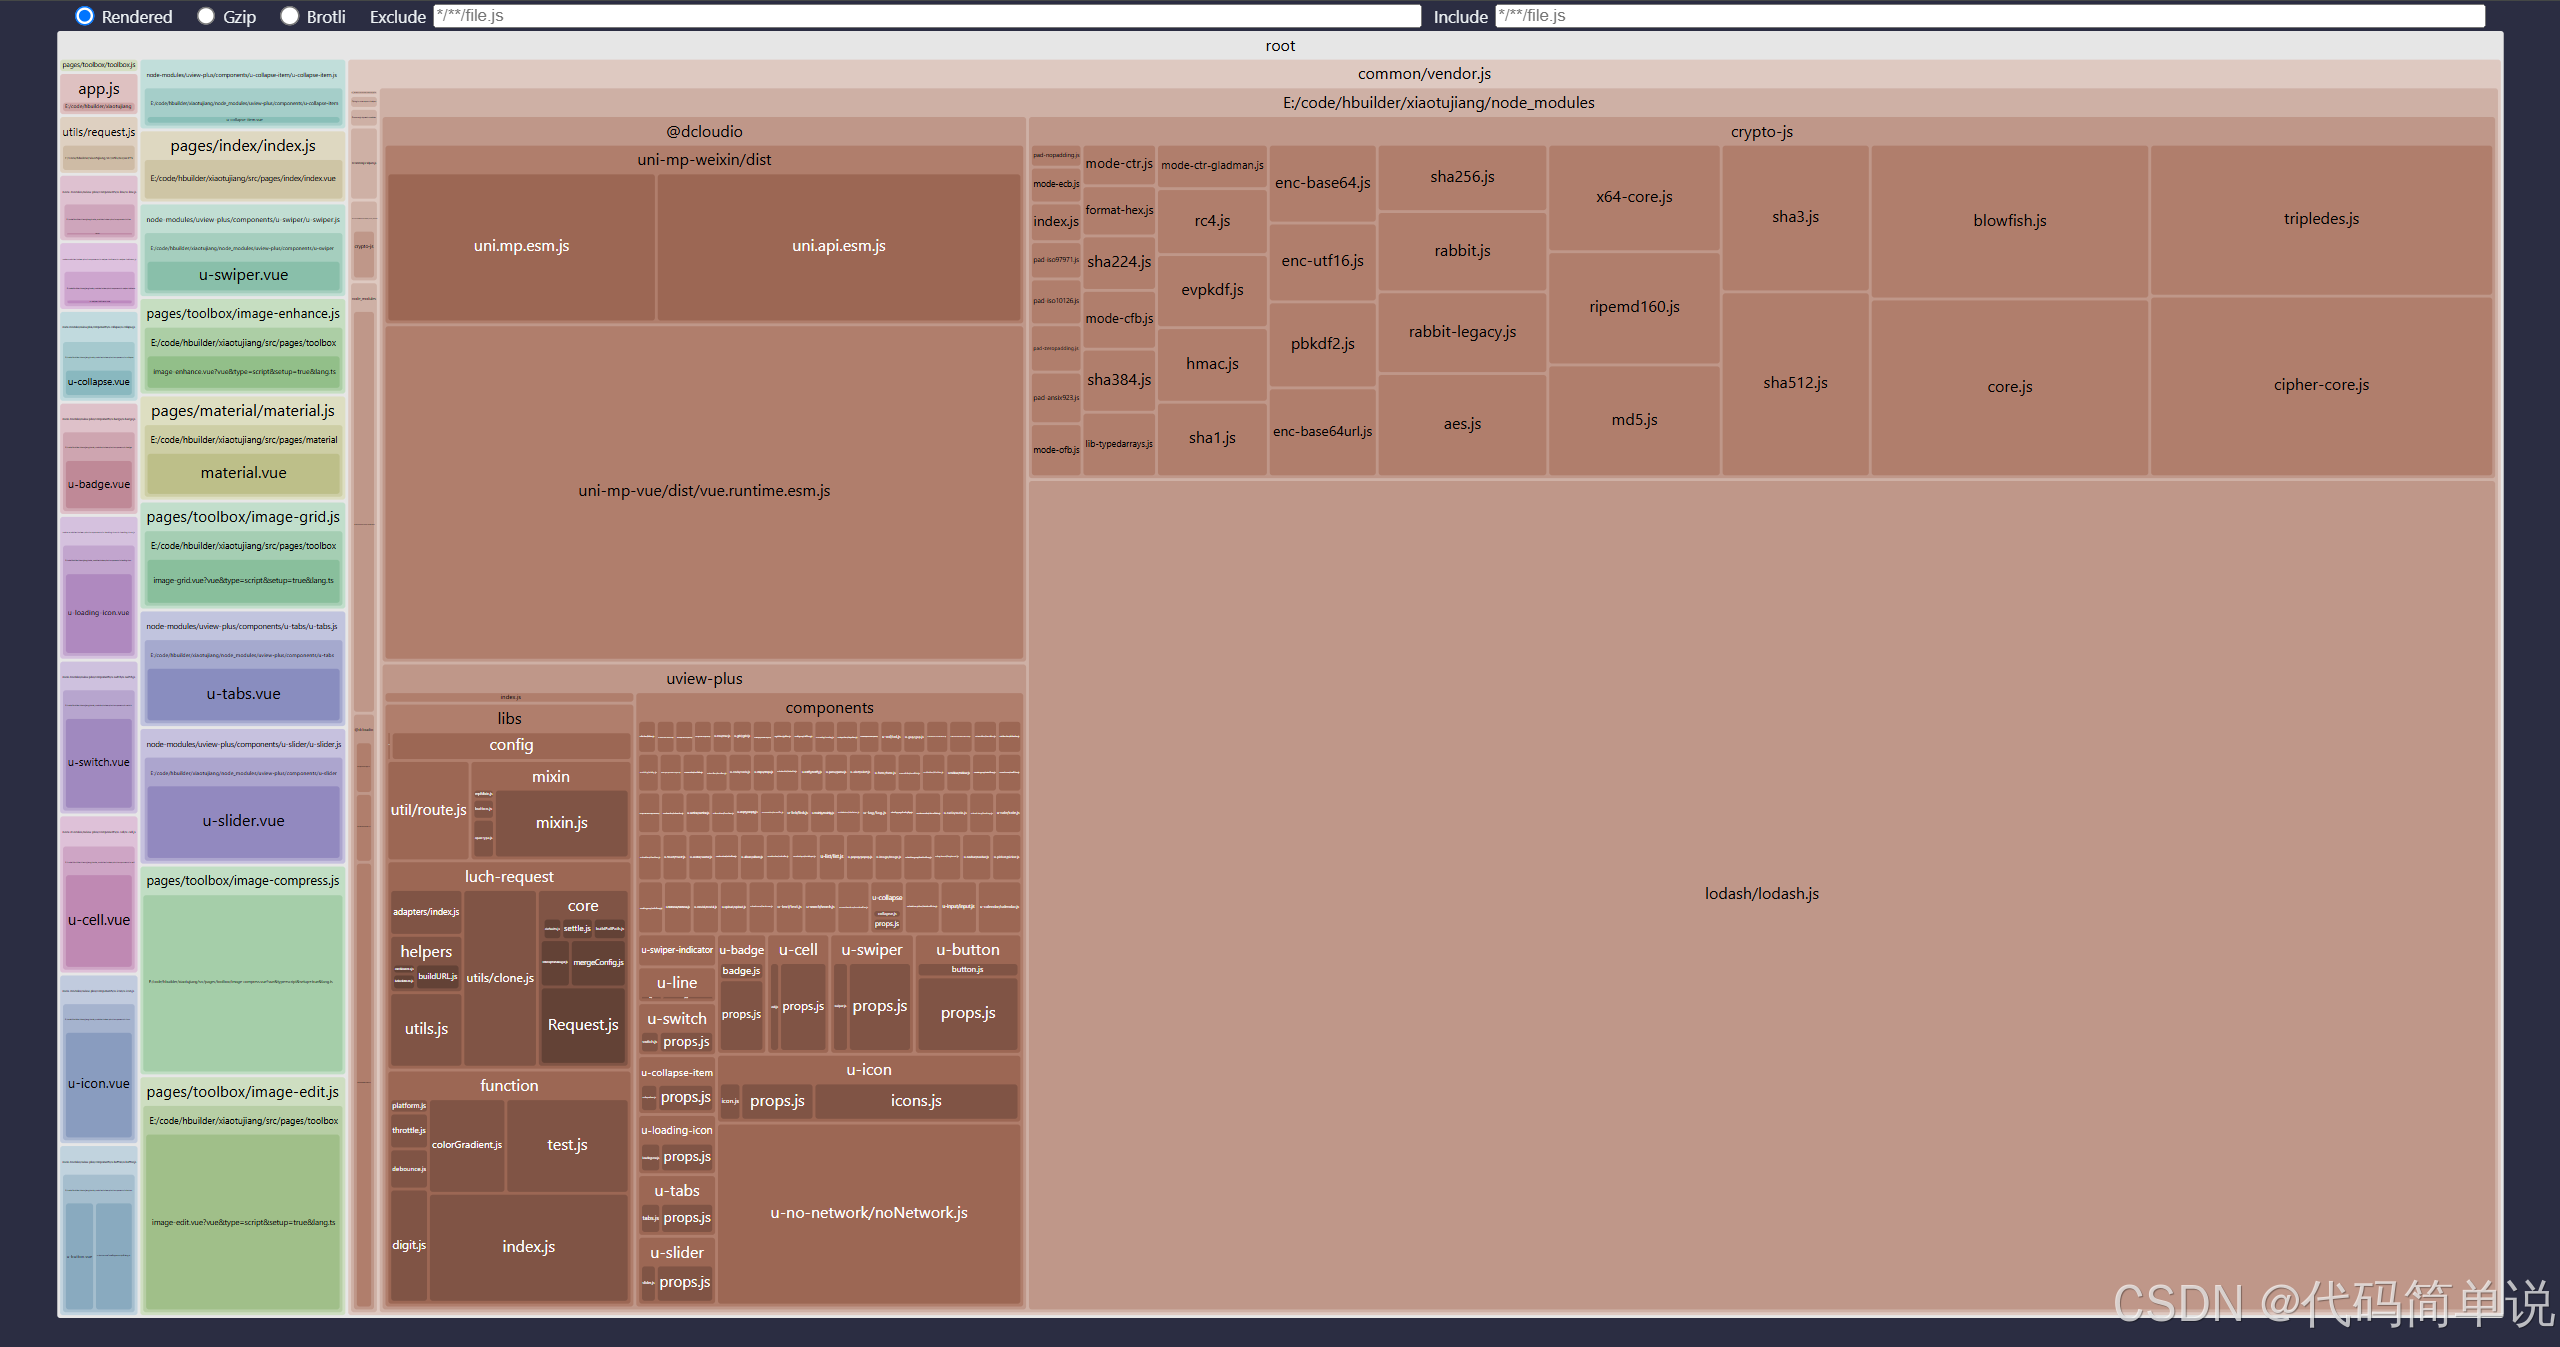The width and height of the screenshot is (2560, 1347).
Task: Expand the uview-plus group header
Action: (x=704, y=679)
